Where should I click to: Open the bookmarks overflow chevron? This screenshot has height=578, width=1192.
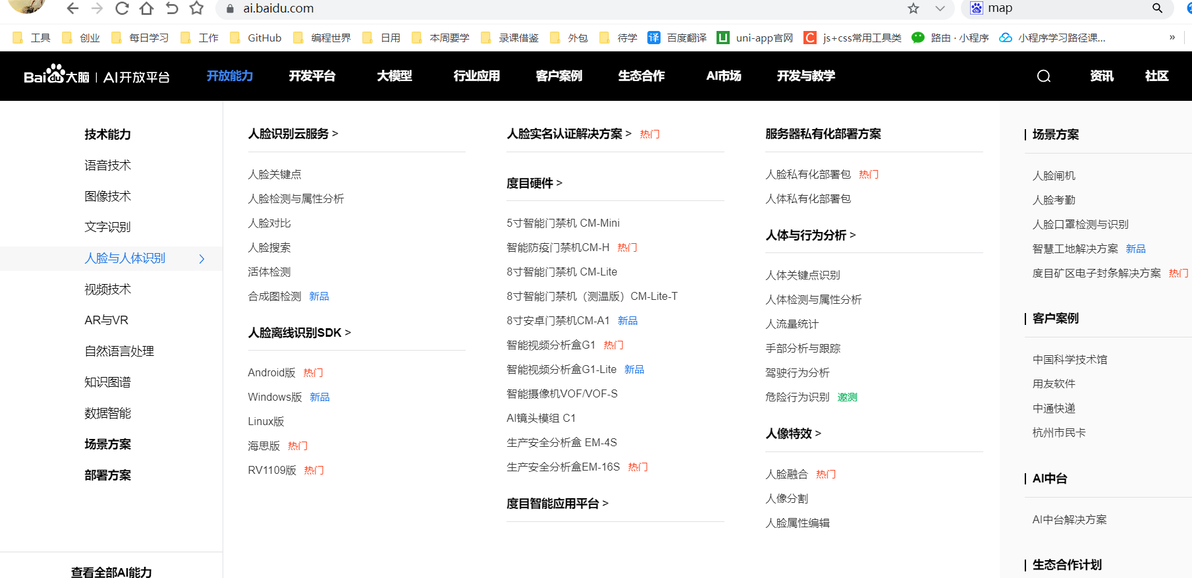point(1171,37)
